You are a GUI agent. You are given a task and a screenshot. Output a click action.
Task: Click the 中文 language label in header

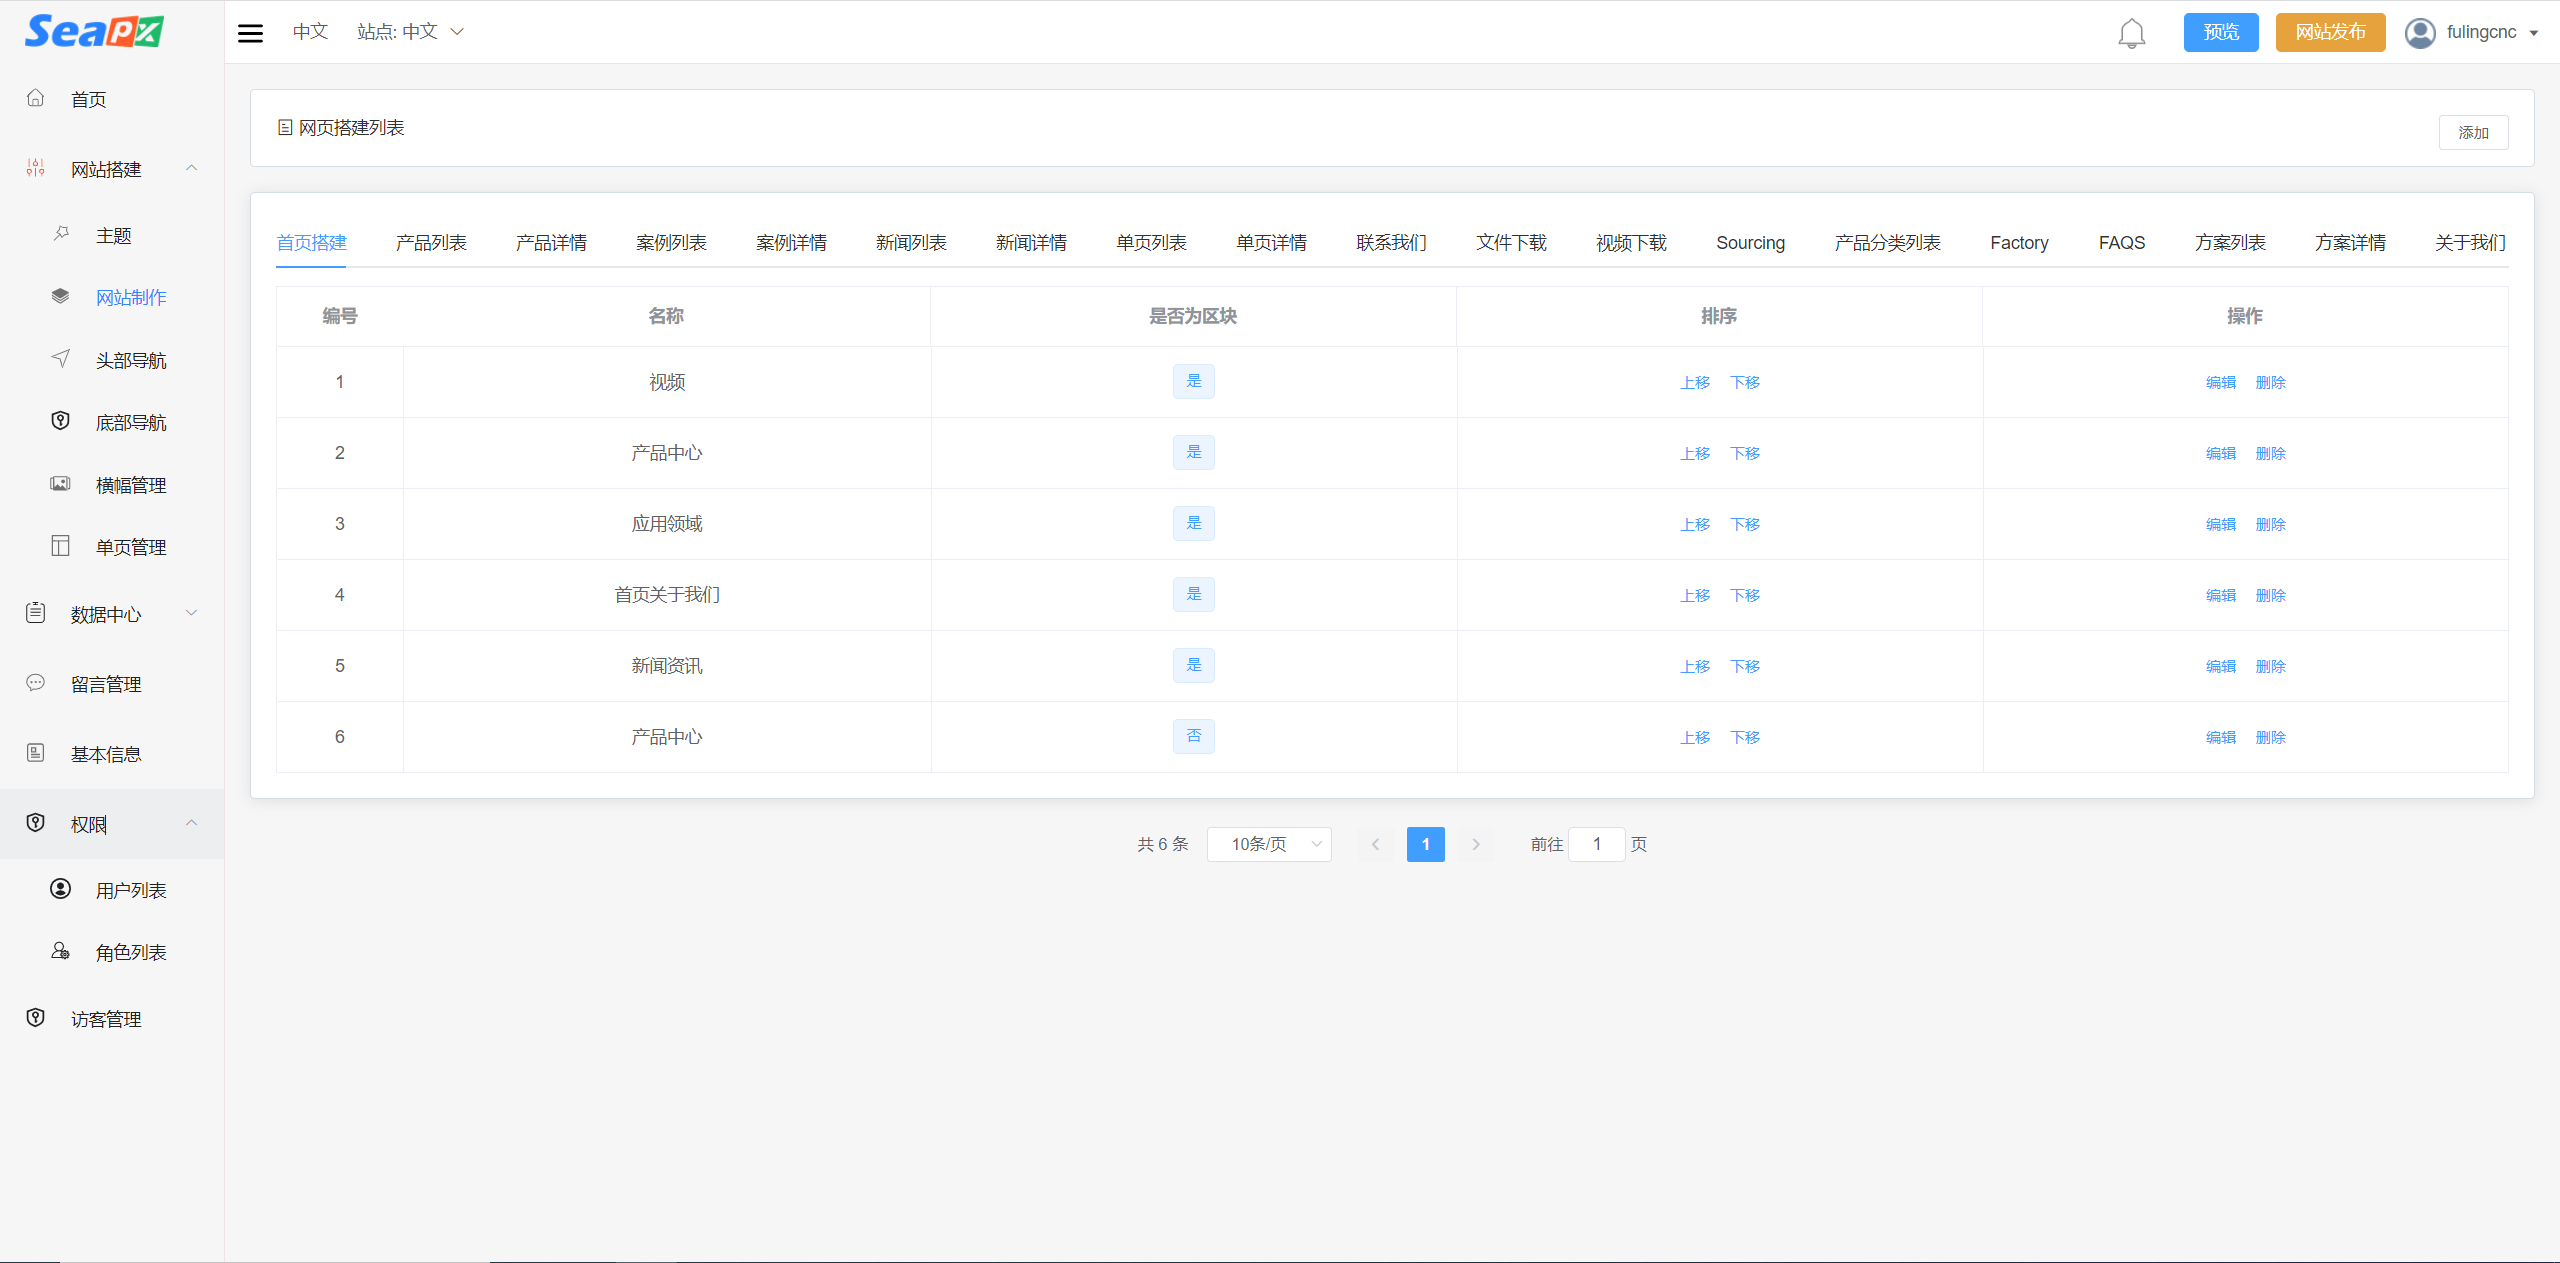tap(310, 32)
